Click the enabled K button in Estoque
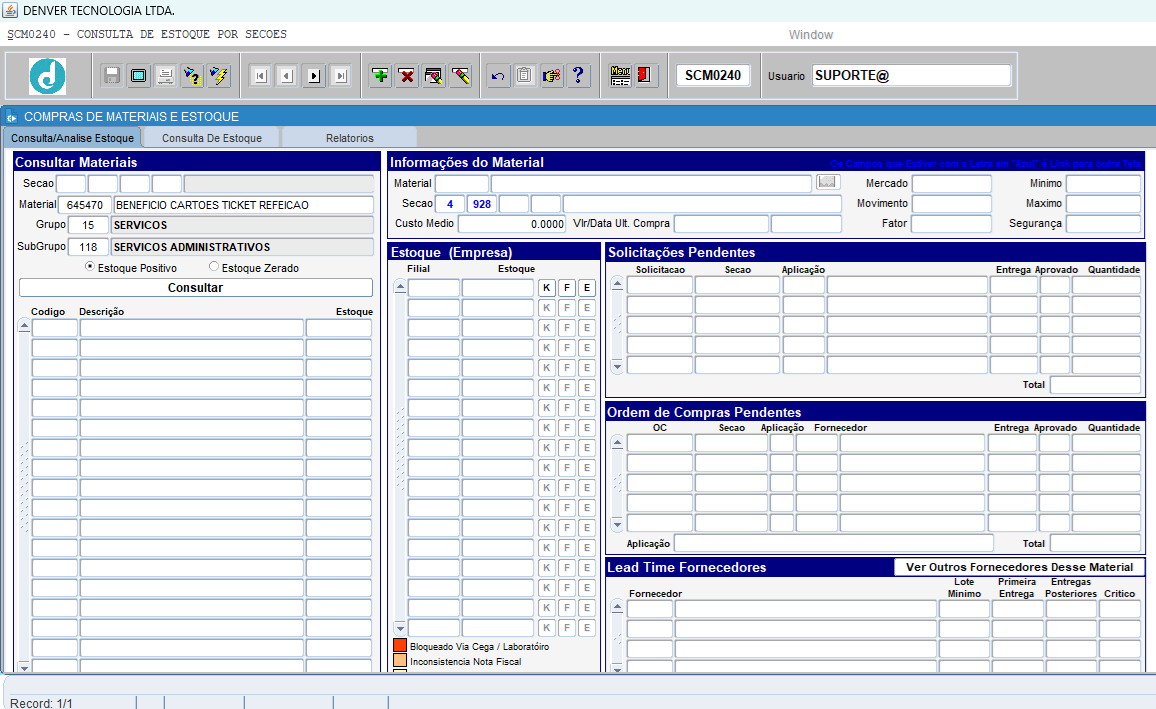The height and width of the screenshot is (709, 1156). [x=546, y=288]
